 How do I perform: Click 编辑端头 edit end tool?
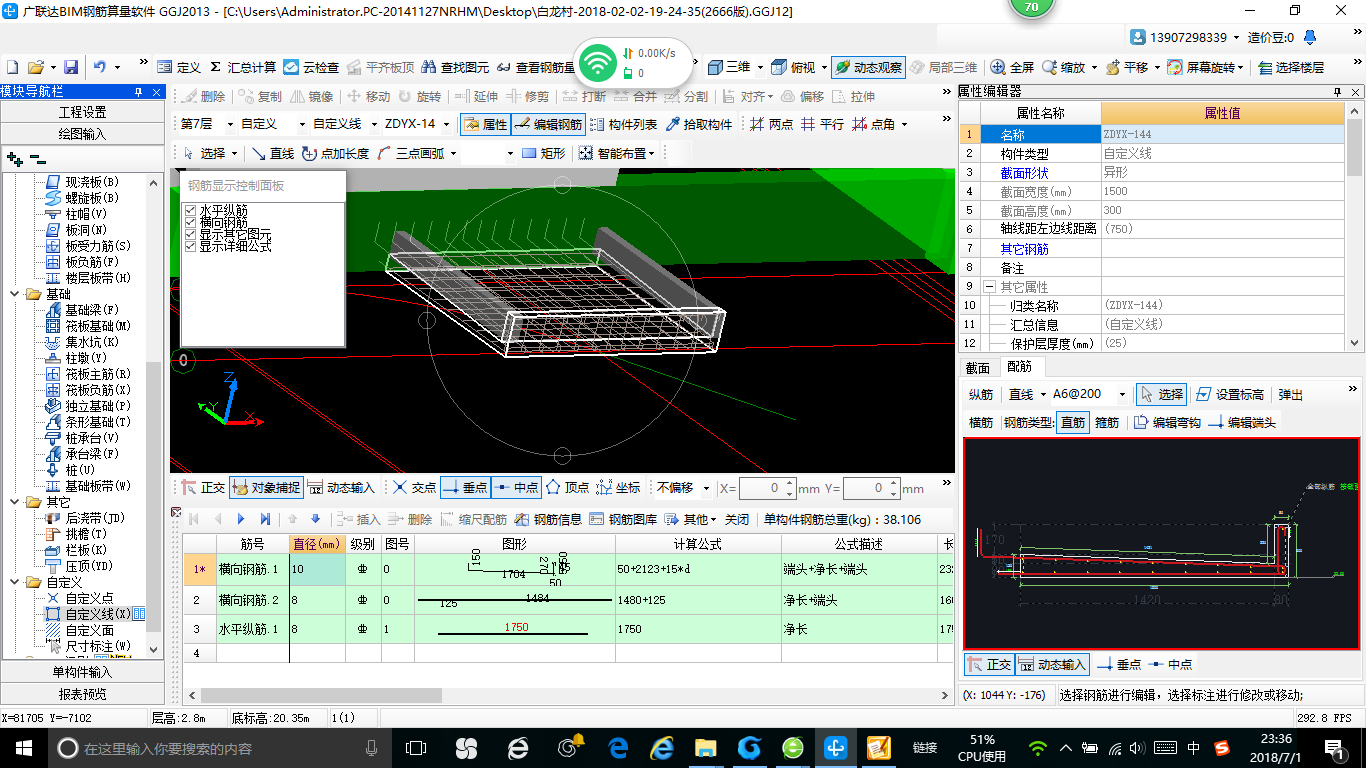coord(1242,422)
